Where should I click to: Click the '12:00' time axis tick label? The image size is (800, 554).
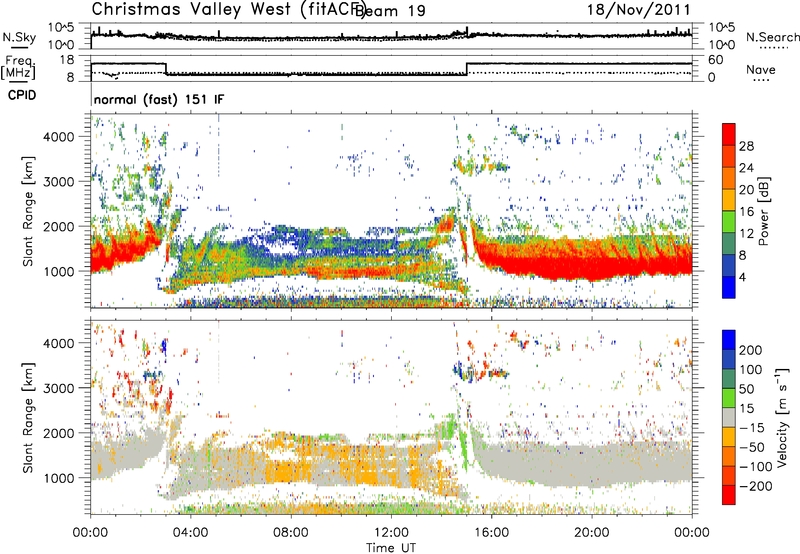391,533
